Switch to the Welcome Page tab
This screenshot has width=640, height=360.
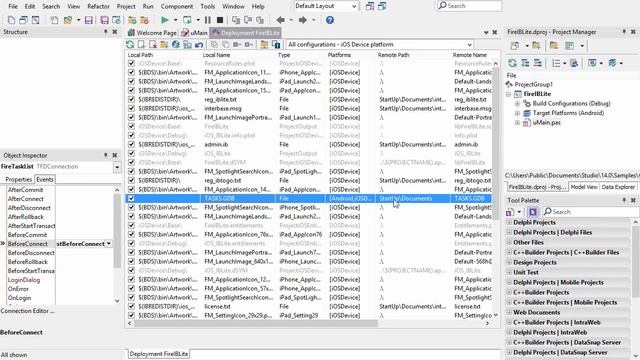tap(152, 33)
